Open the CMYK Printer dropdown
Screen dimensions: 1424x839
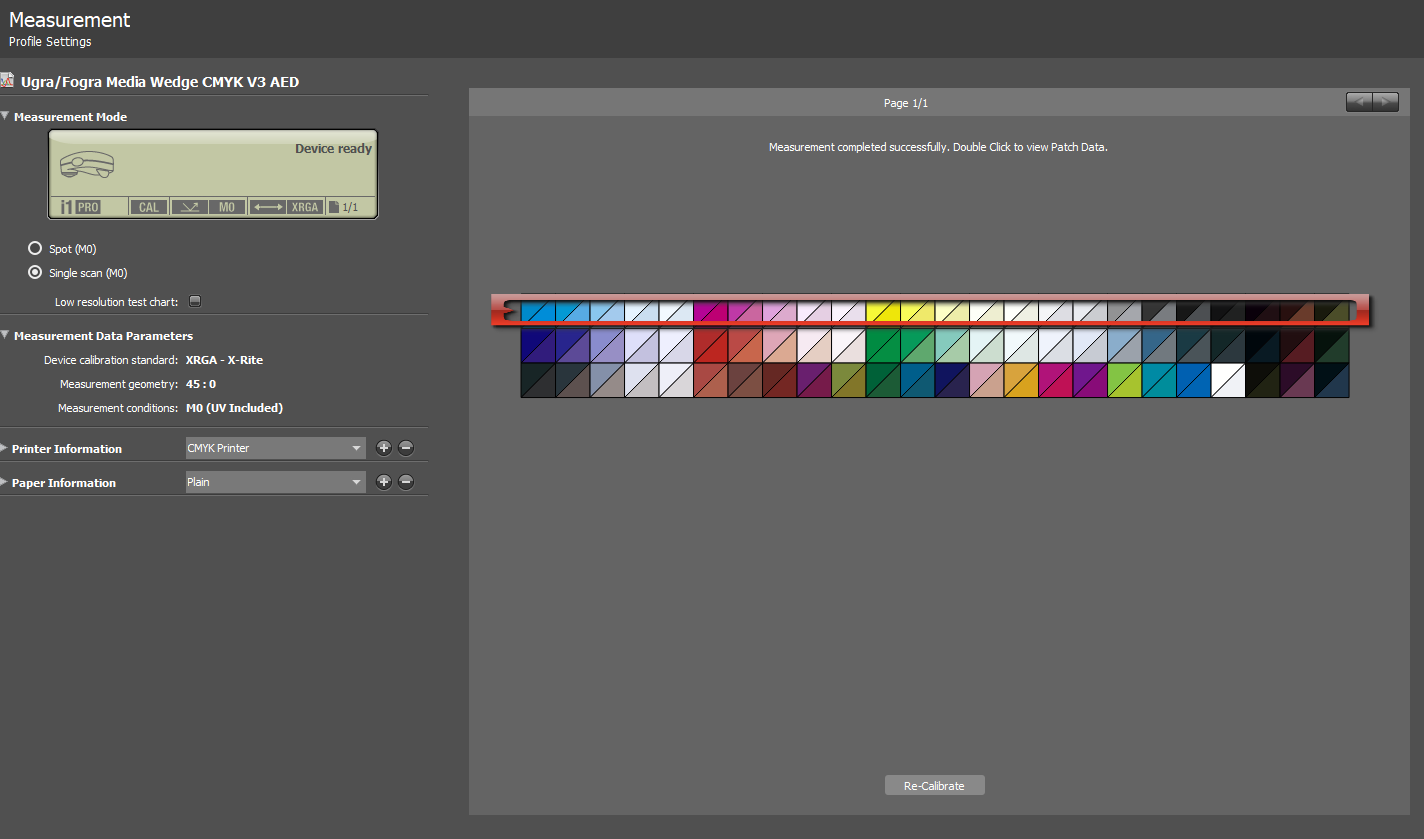click(275, 448)
